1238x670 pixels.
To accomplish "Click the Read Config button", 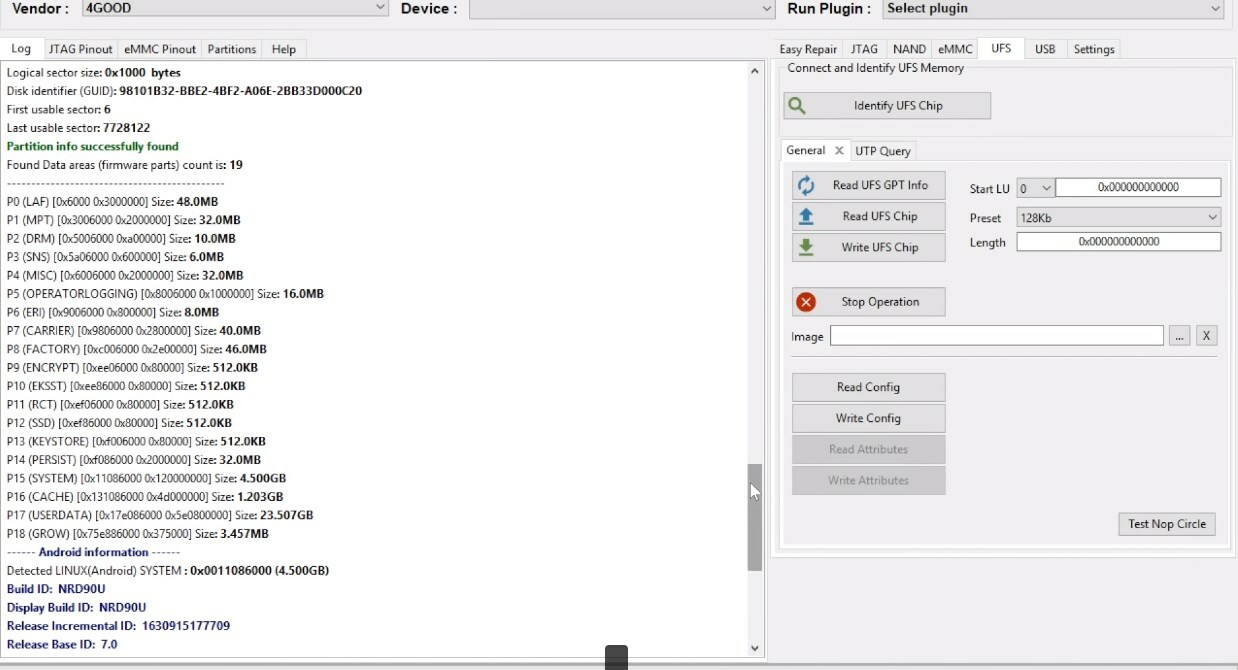I will (x=868, y=387).
